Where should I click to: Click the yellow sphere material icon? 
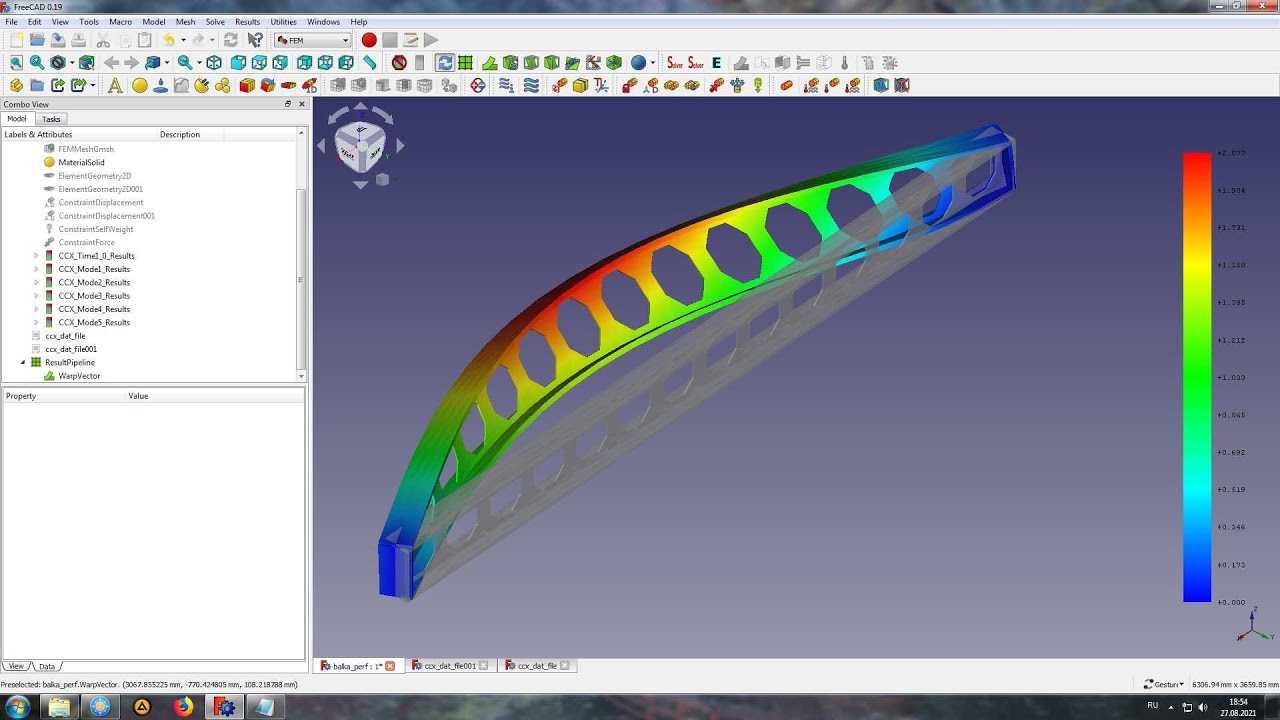tap(140, 85)
